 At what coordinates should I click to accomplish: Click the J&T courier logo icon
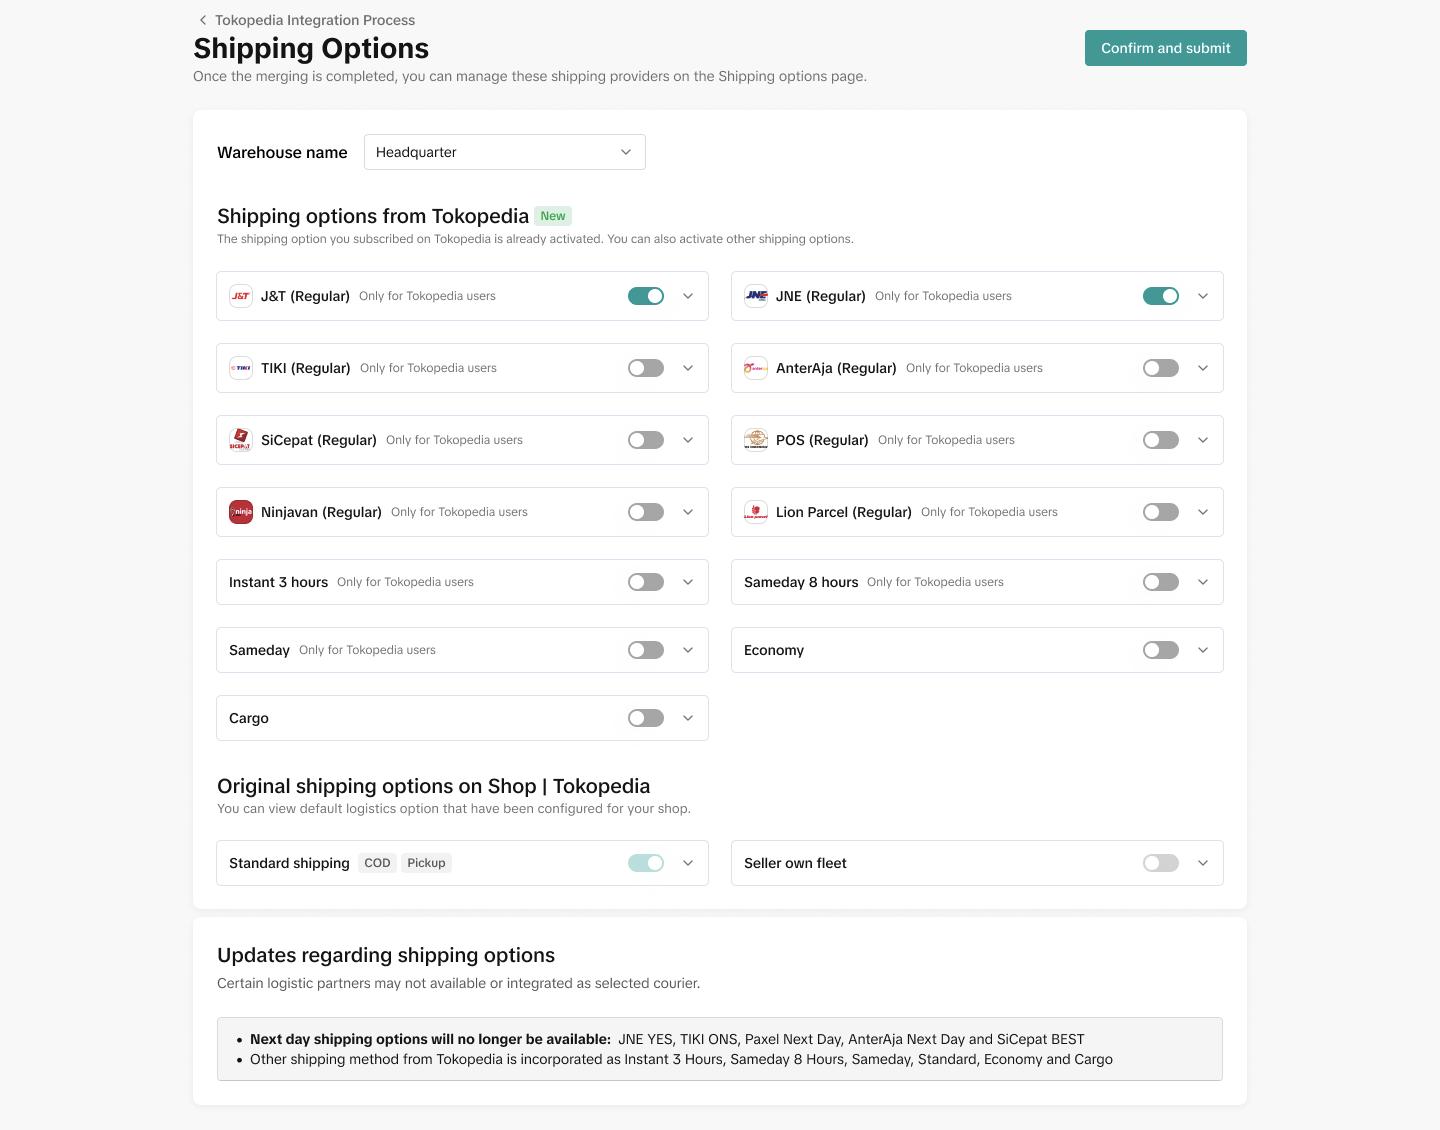(x=241, y=296)
